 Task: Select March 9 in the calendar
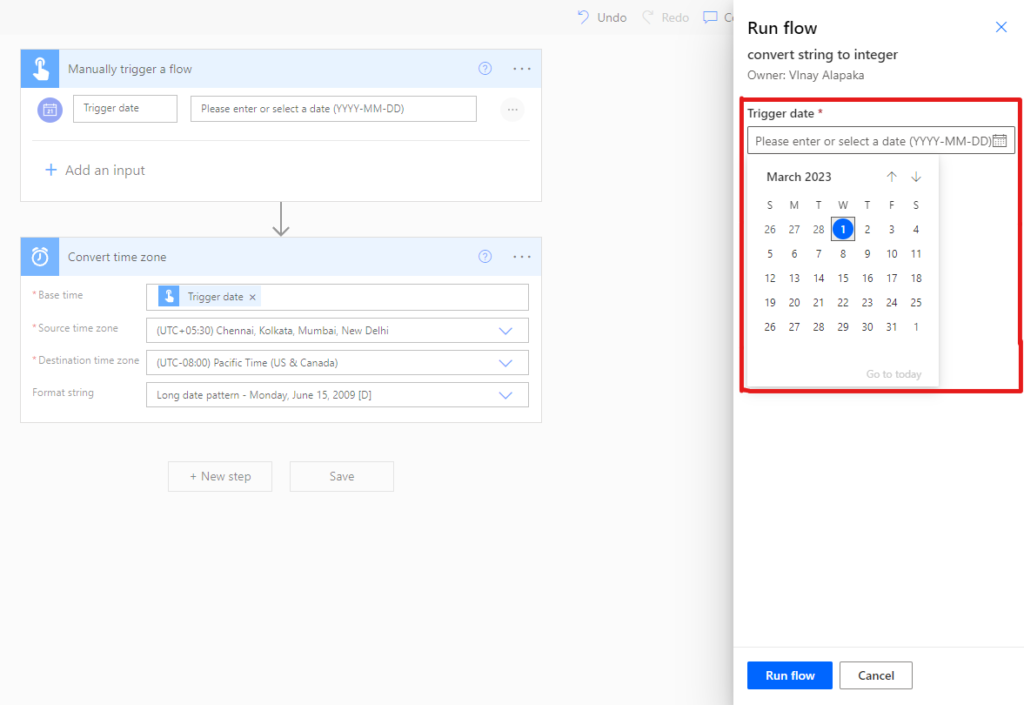[x=867, y=254]
